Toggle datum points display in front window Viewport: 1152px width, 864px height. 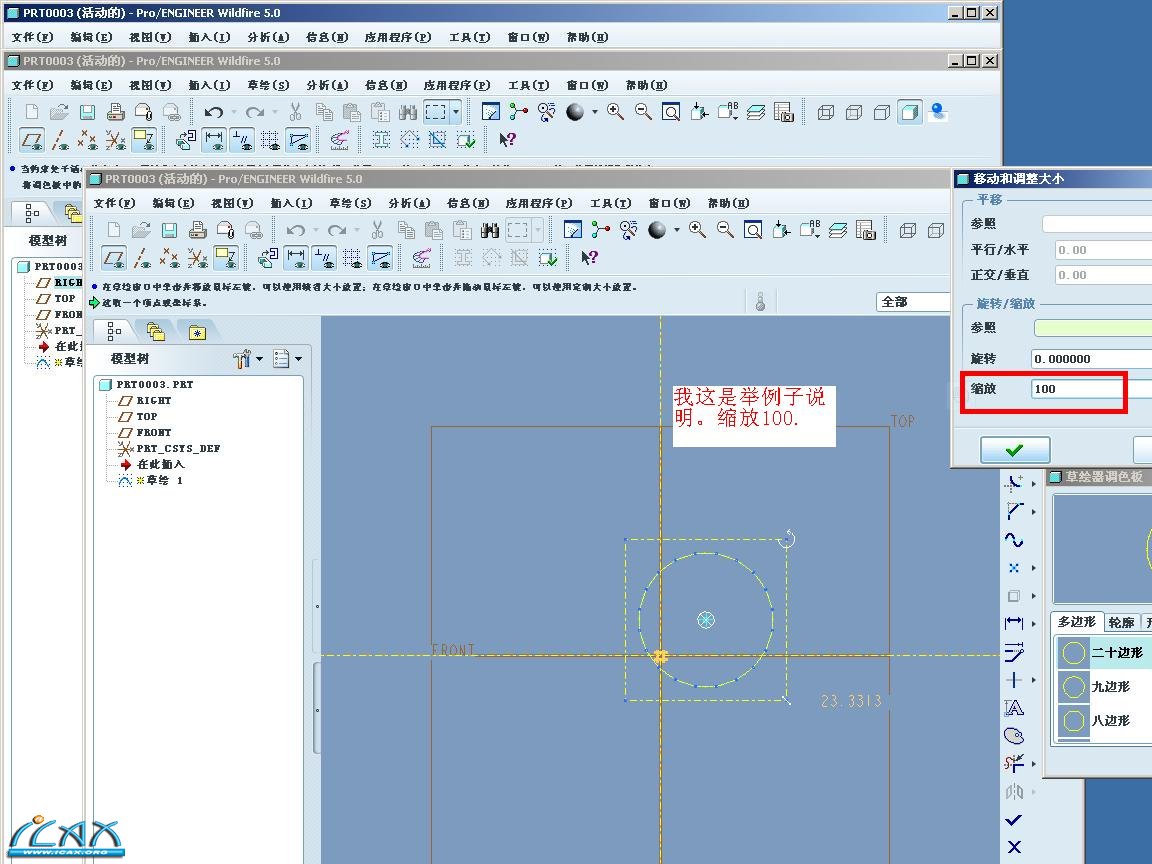pyautogui.click(x=170, y=257)
